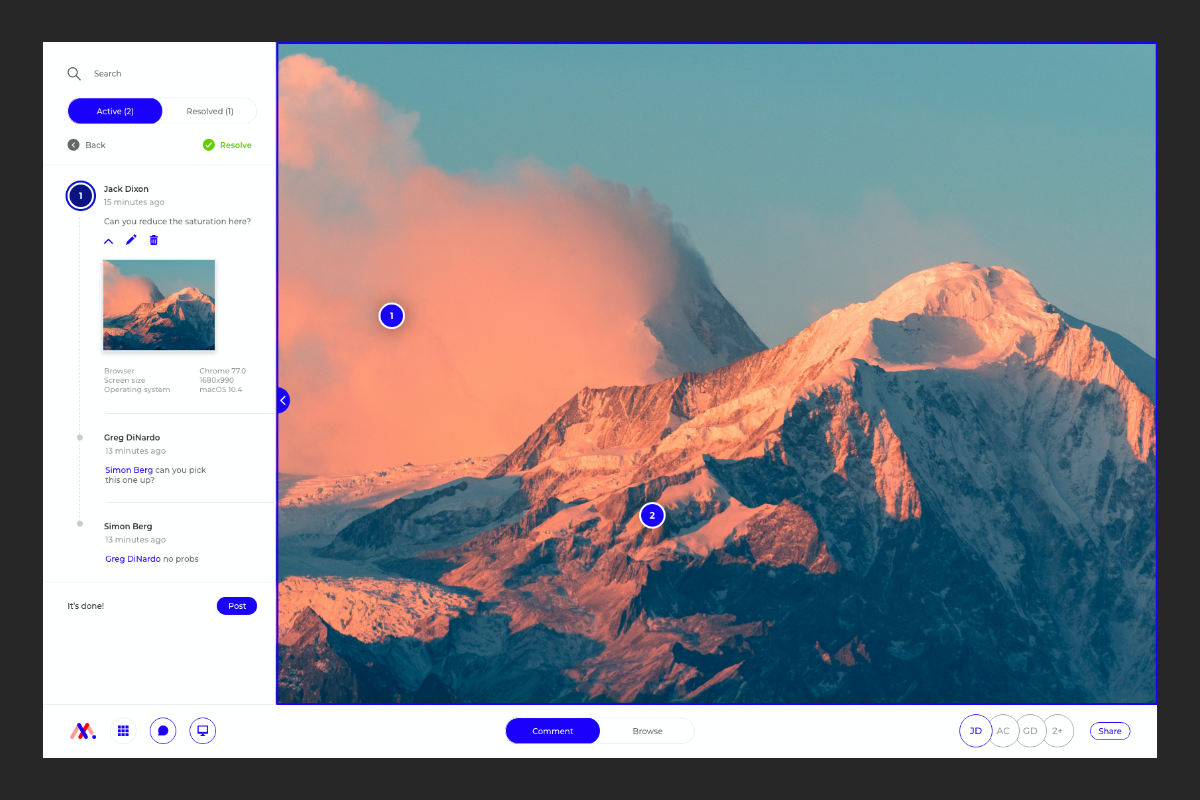Open comment pin 2 on the mountain image

pyautogui.click(x=652, y=515)
